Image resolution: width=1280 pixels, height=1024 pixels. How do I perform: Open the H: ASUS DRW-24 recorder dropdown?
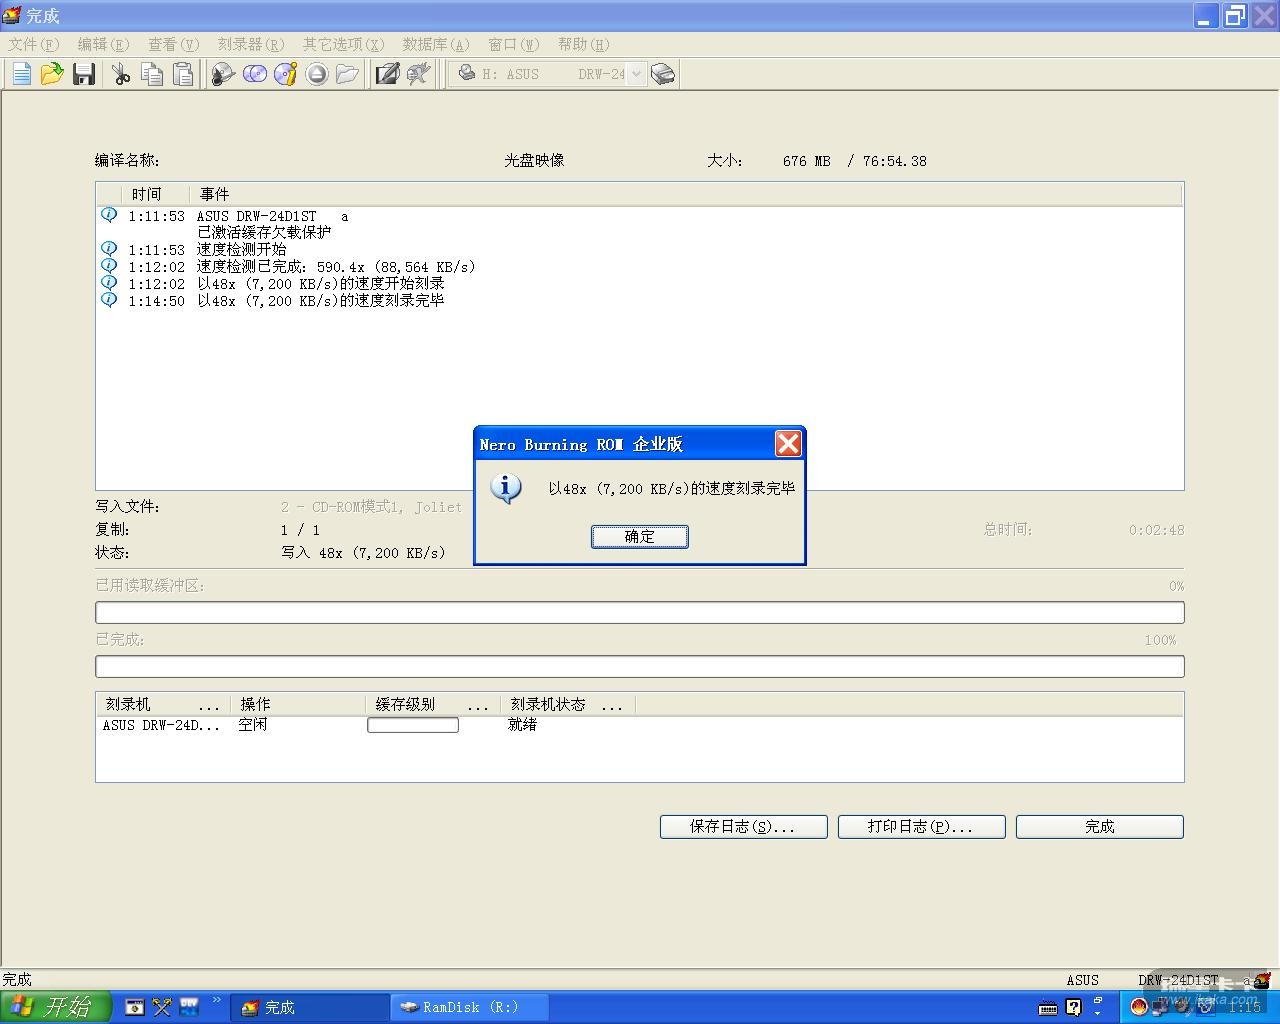coord(636,74)
